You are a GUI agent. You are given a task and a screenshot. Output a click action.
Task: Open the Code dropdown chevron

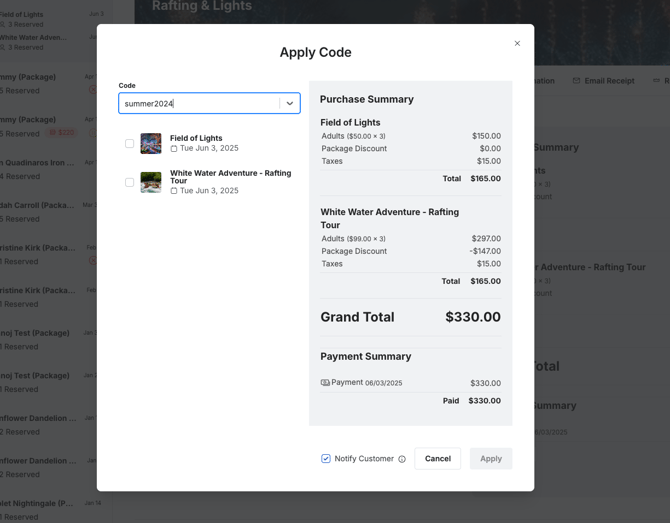tap(290, 103)
